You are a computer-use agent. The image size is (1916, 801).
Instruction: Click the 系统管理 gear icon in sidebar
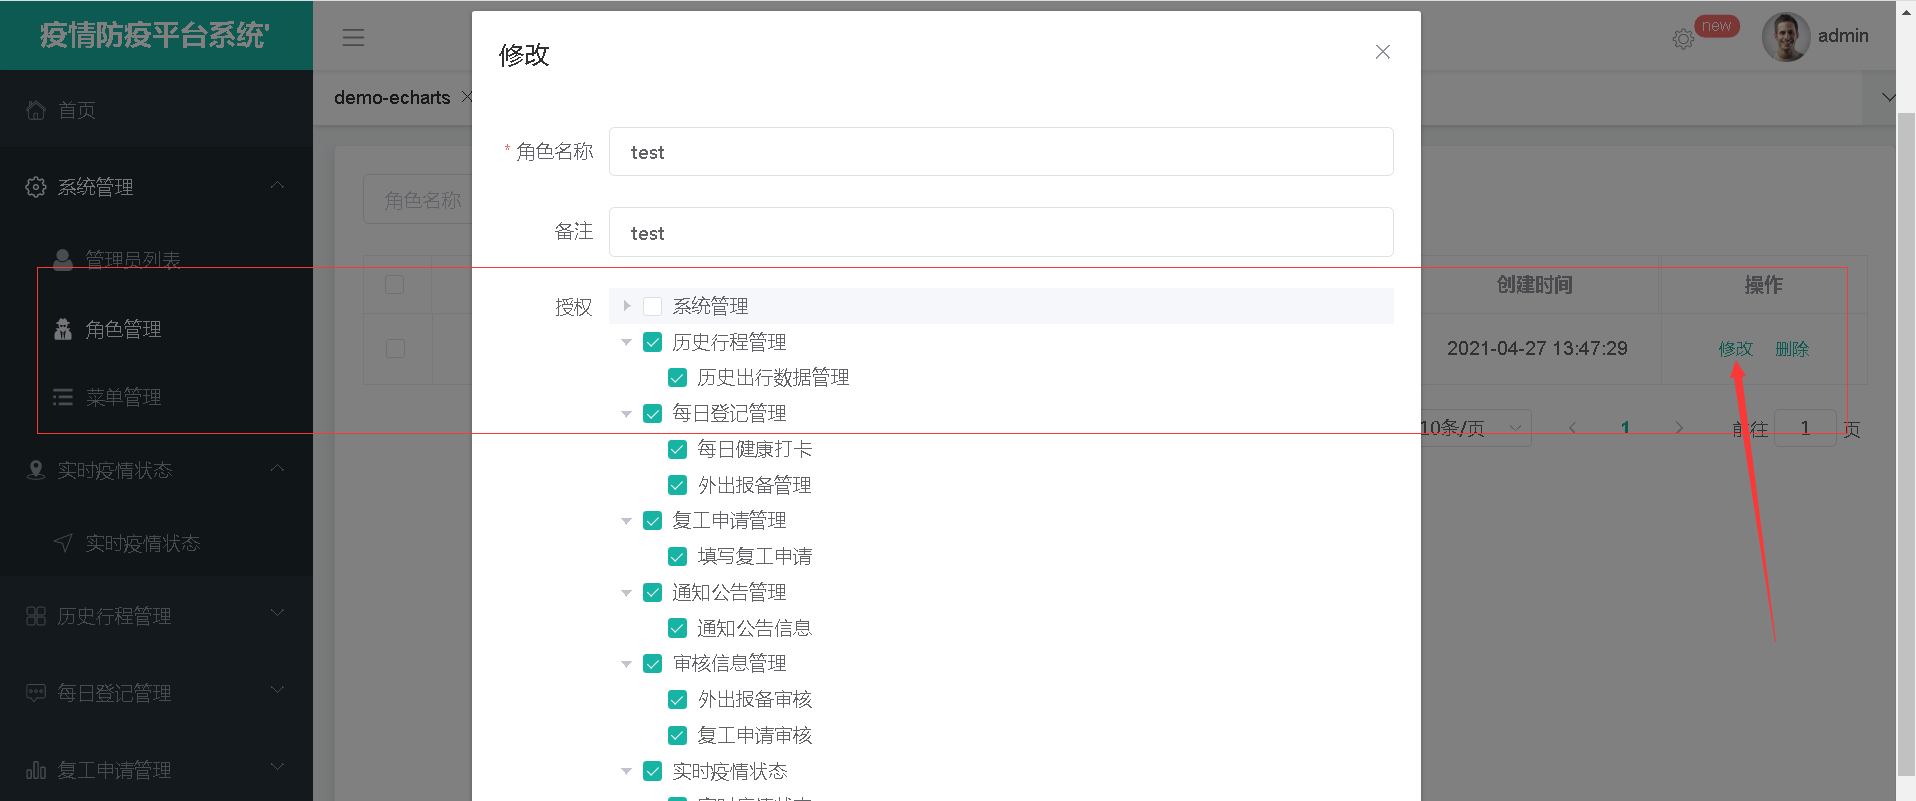(36, 187)
